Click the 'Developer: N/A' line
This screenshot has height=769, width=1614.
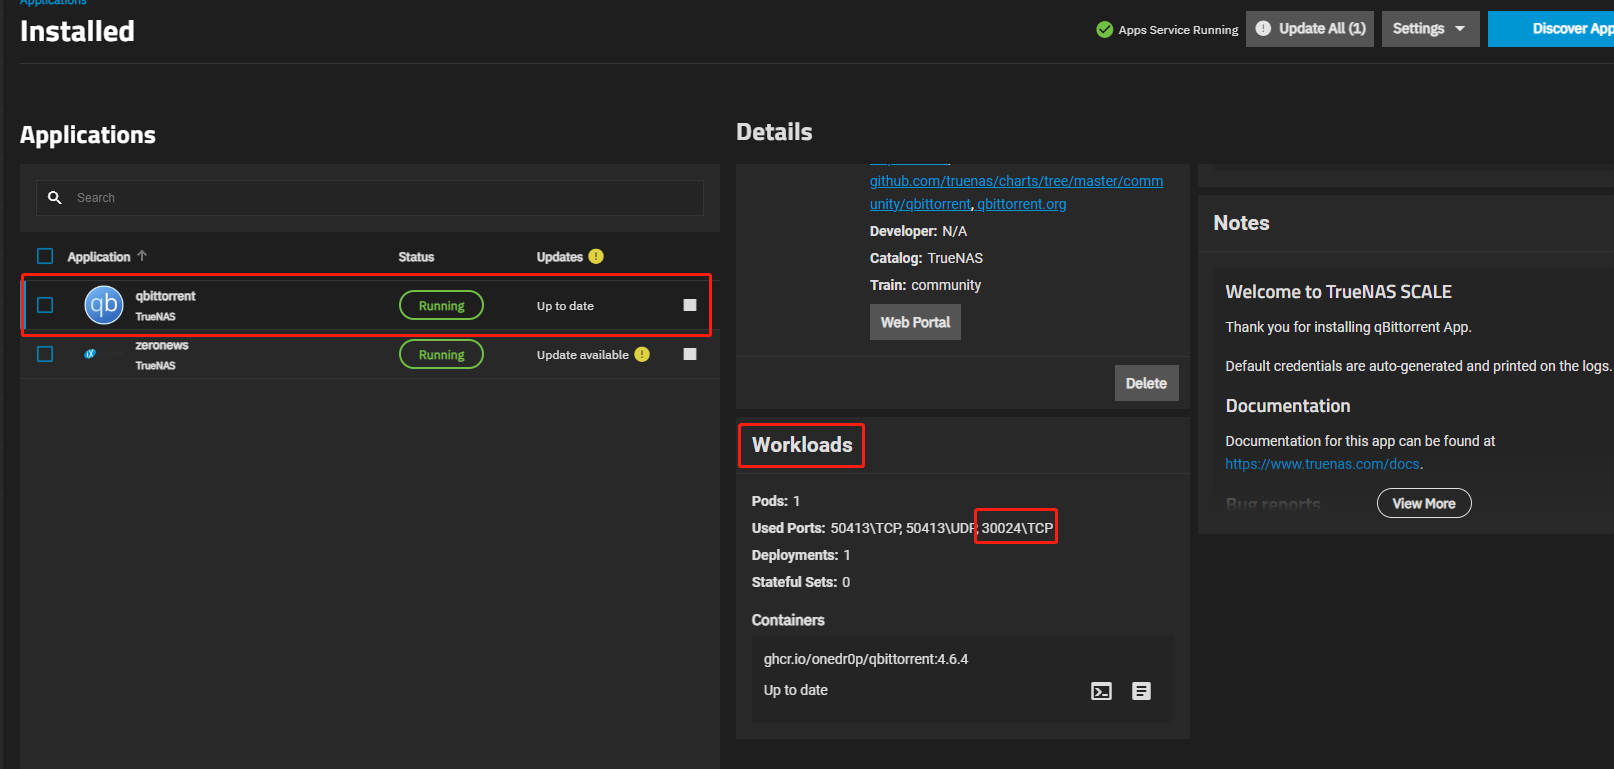918,231
